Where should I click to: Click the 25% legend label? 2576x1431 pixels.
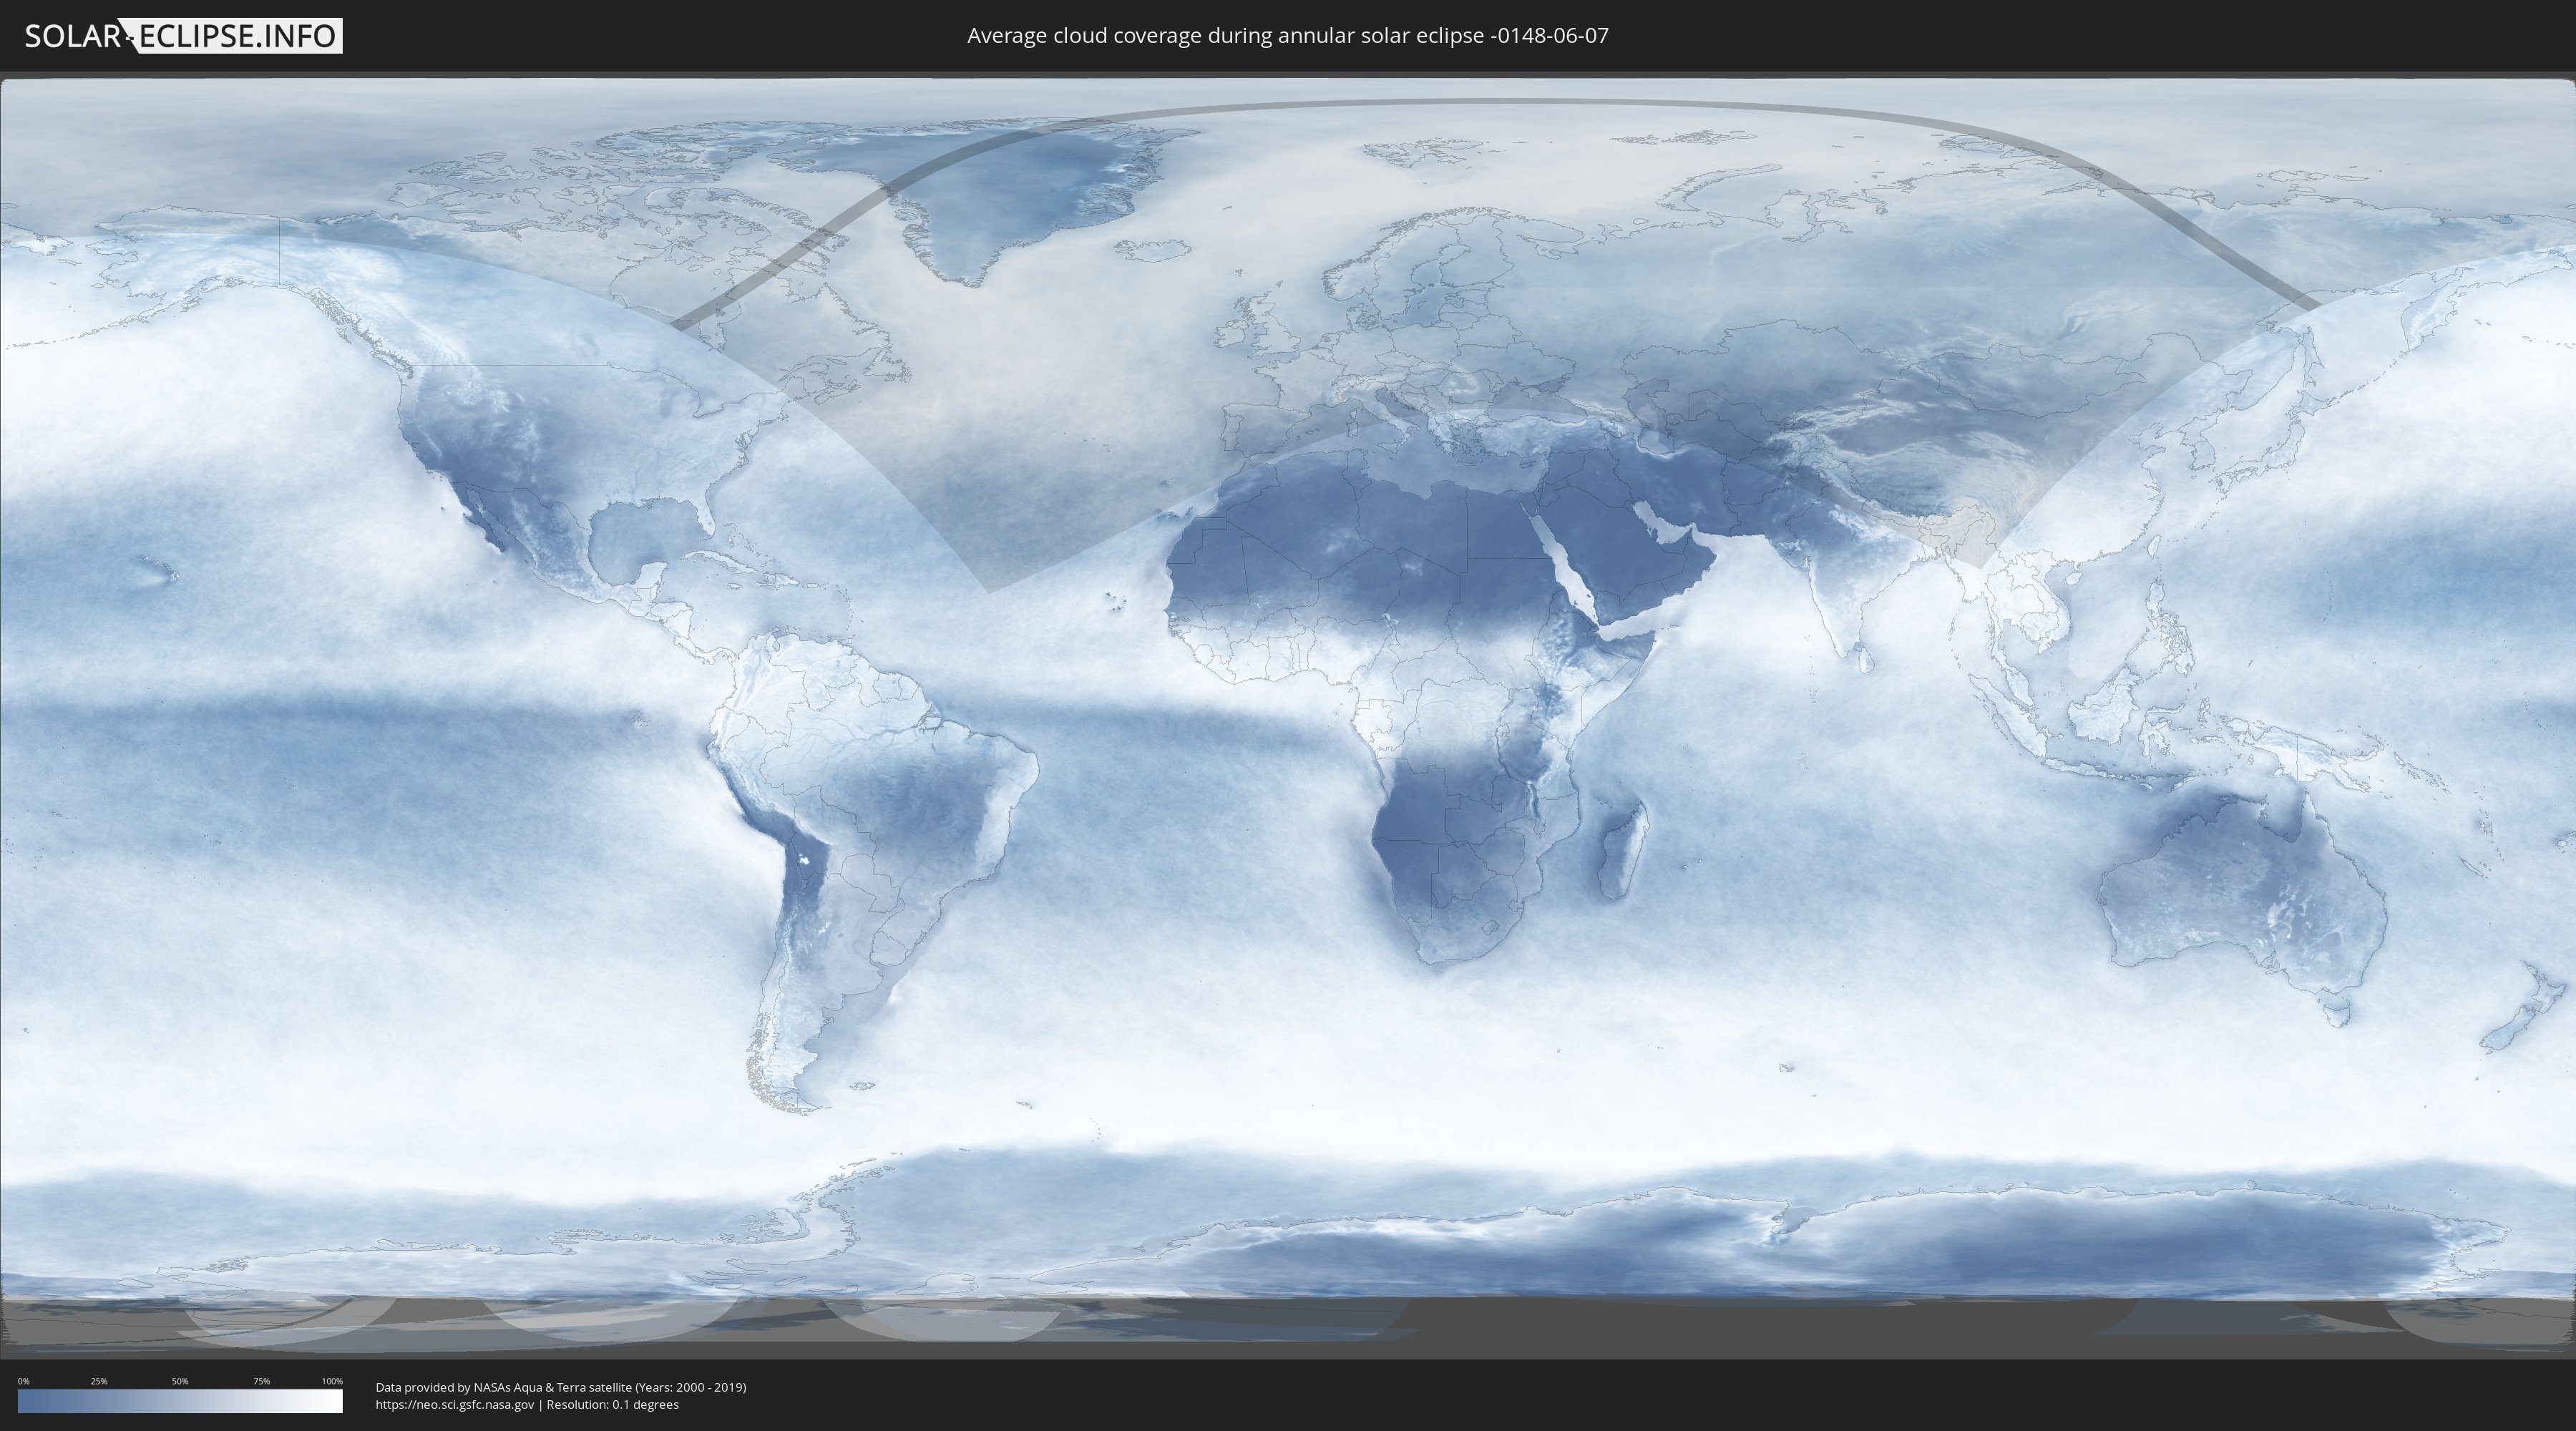coord(99,1381)
